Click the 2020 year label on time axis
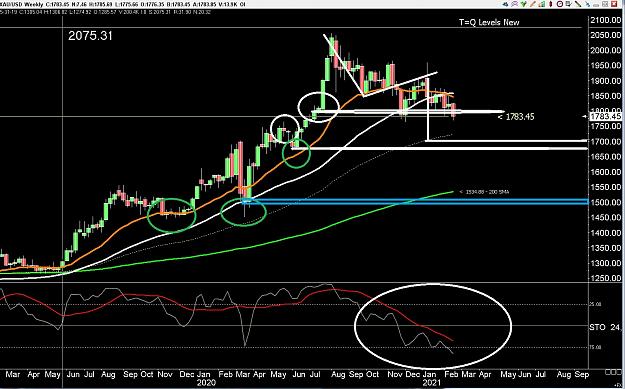Viewport: 625px width, 389px height. click(206, 383)
